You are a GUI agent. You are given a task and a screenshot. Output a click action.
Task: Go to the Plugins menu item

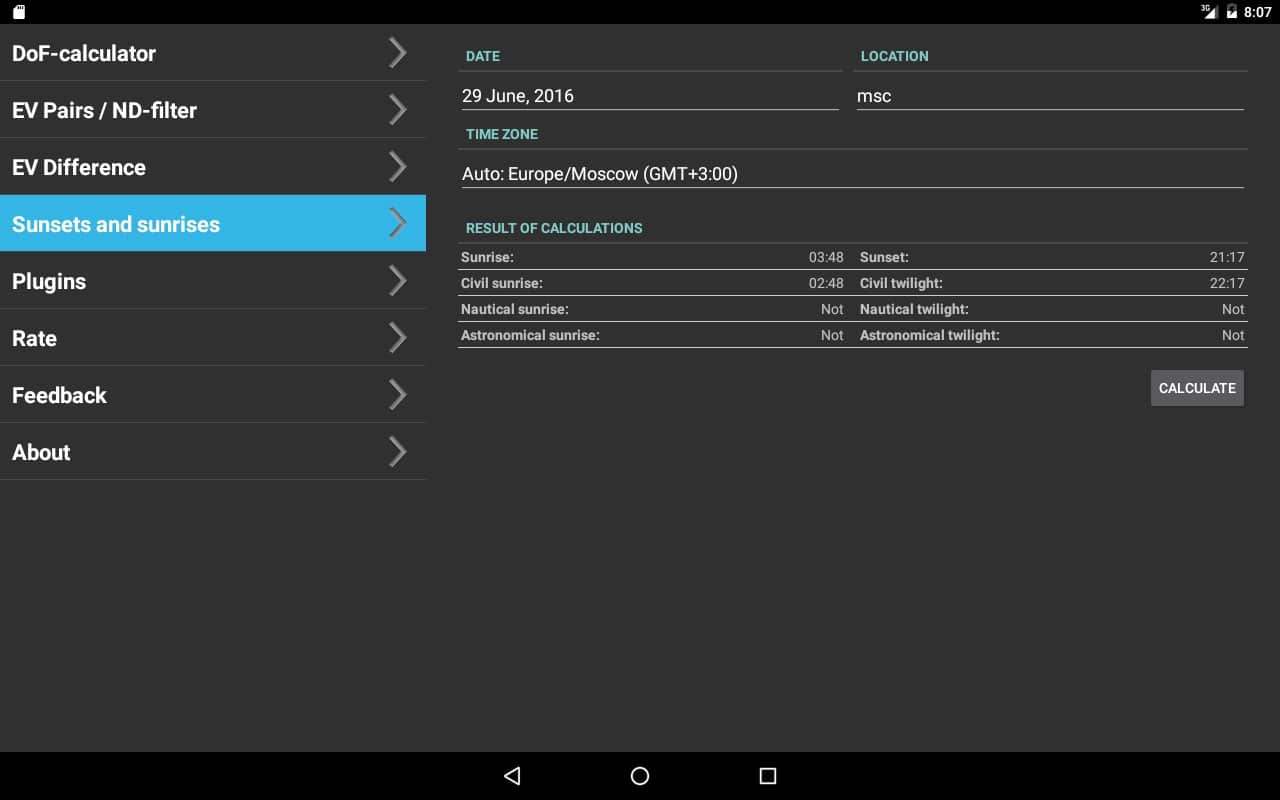coord(190,281)
